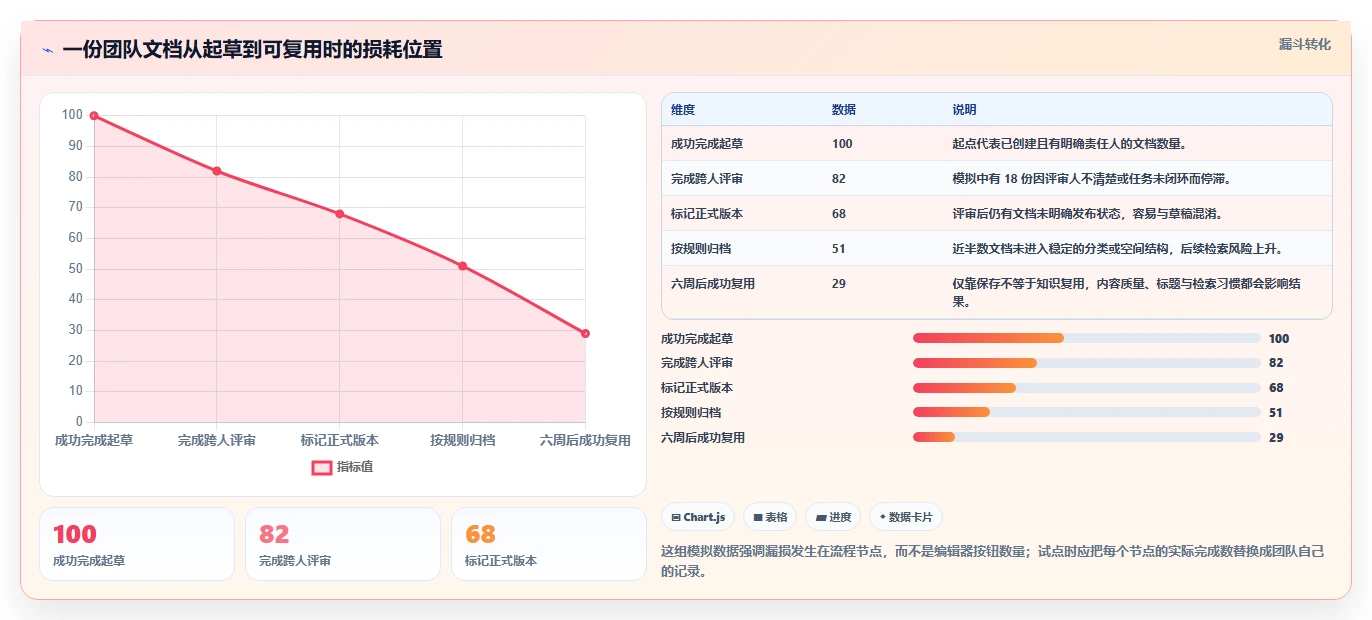
Task: Click the 维度 table column header
Action: click(x=683, y=110)
